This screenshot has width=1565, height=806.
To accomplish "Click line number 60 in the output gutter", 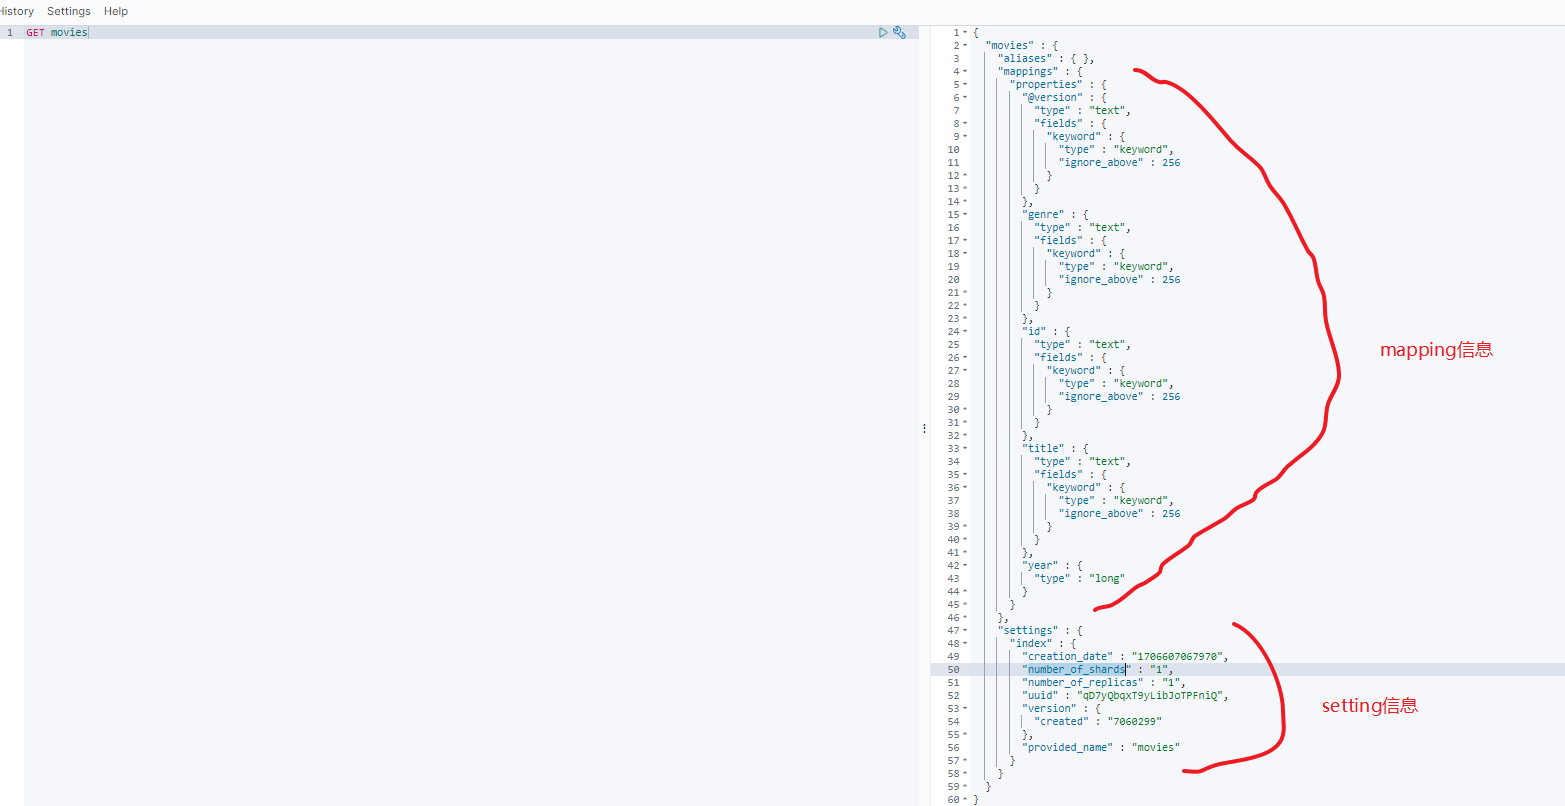I will point(953,799).
